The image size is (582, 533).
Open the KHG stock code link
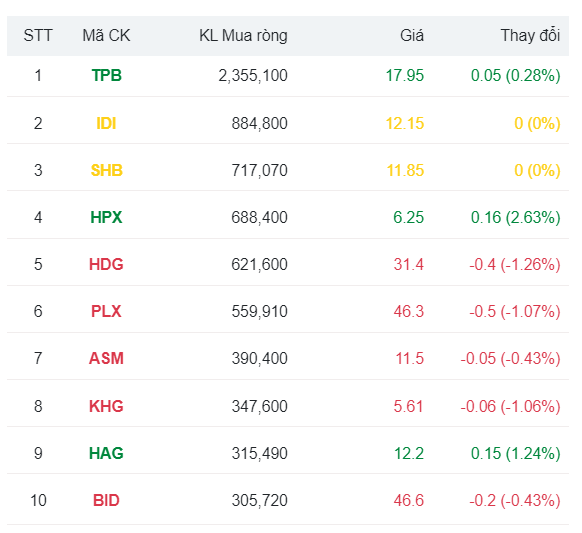click(107, 406)
